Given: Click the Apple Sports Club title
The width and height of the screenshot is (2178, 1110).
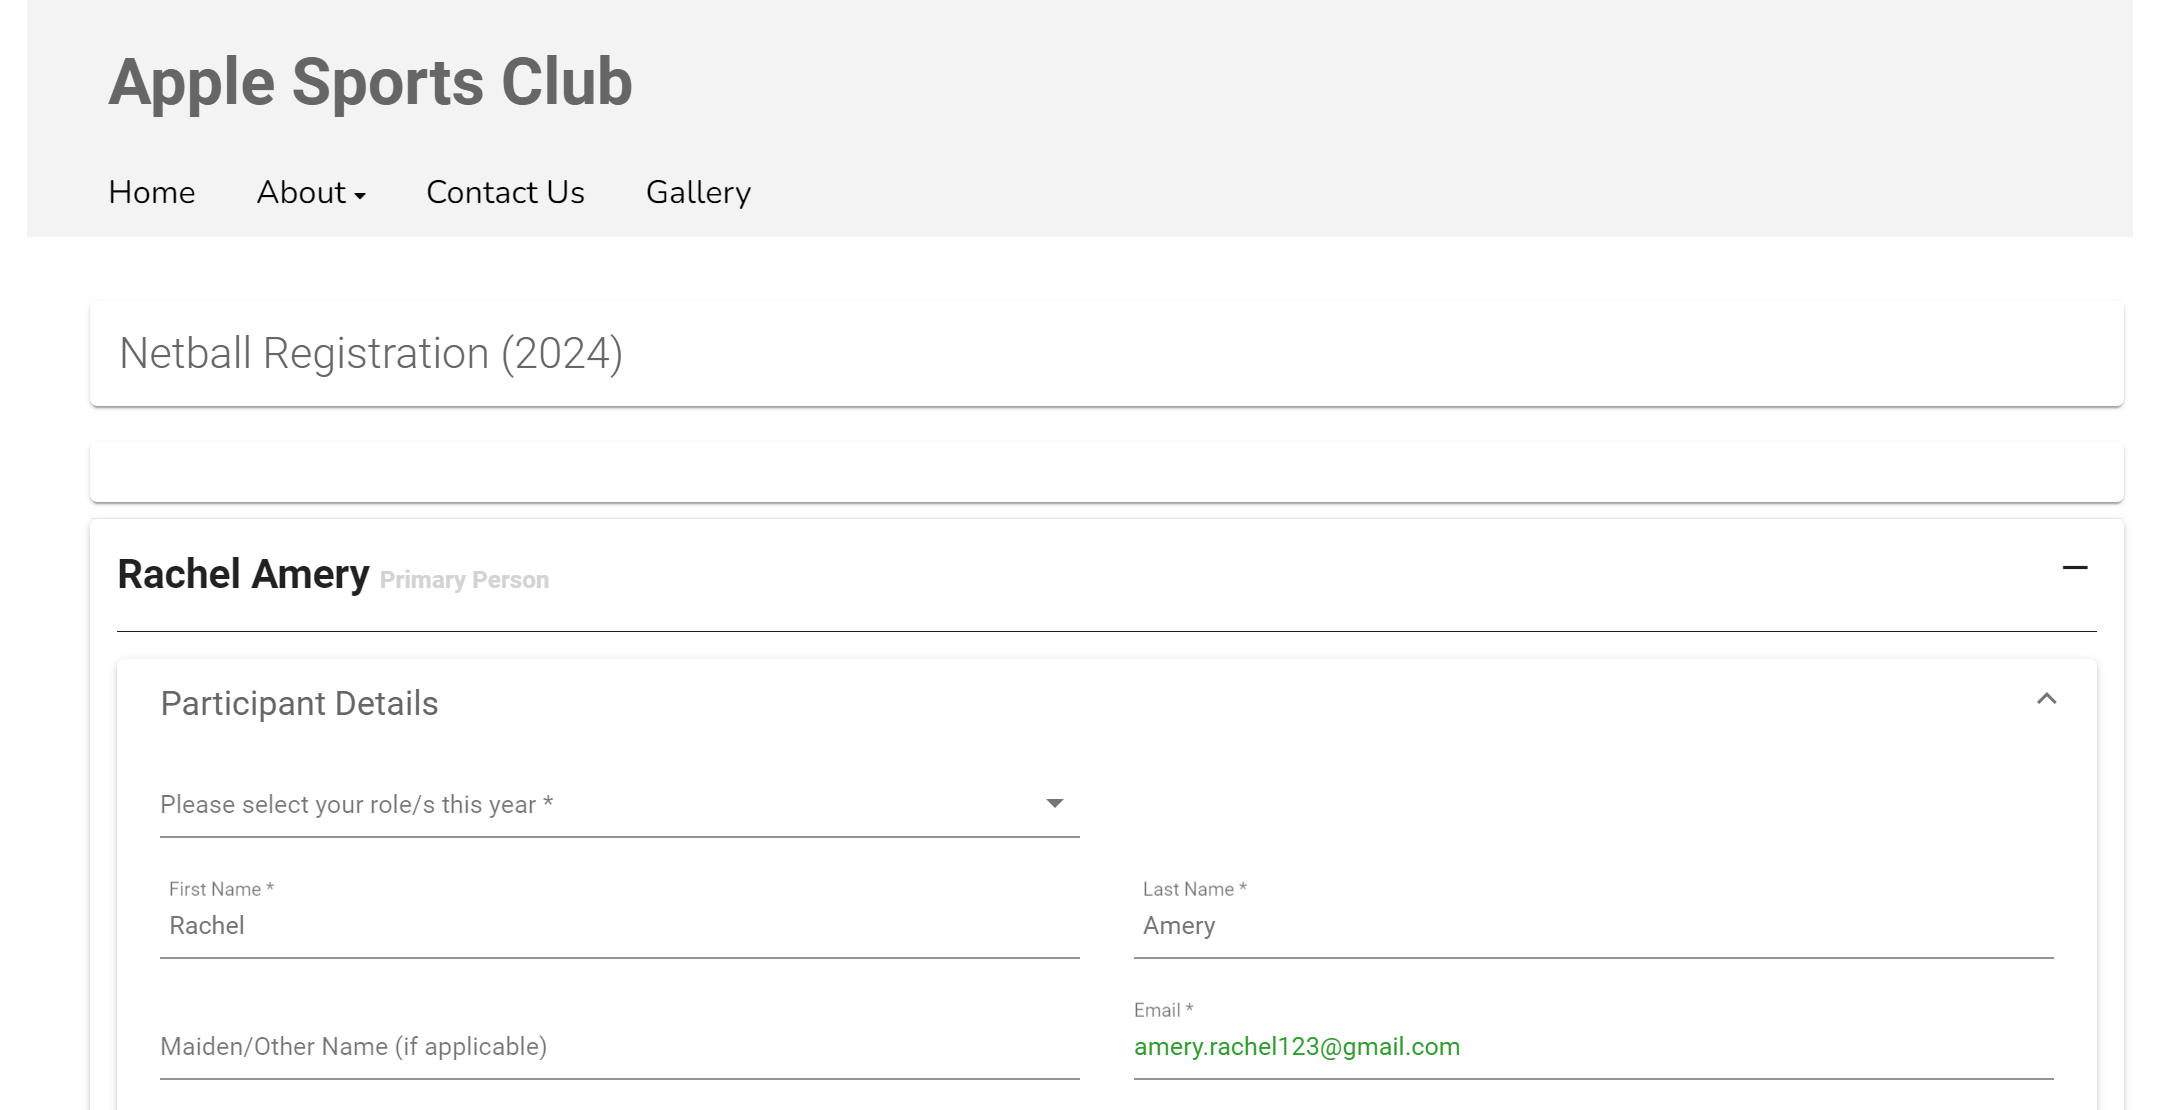Looking at the screenshot, I should [370, 82].
